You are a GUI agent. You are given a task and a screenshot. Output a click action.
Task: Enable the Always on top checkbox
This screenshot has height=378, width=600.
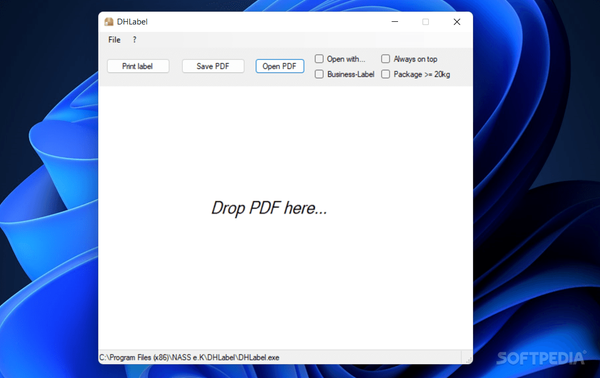click(385, 59)
